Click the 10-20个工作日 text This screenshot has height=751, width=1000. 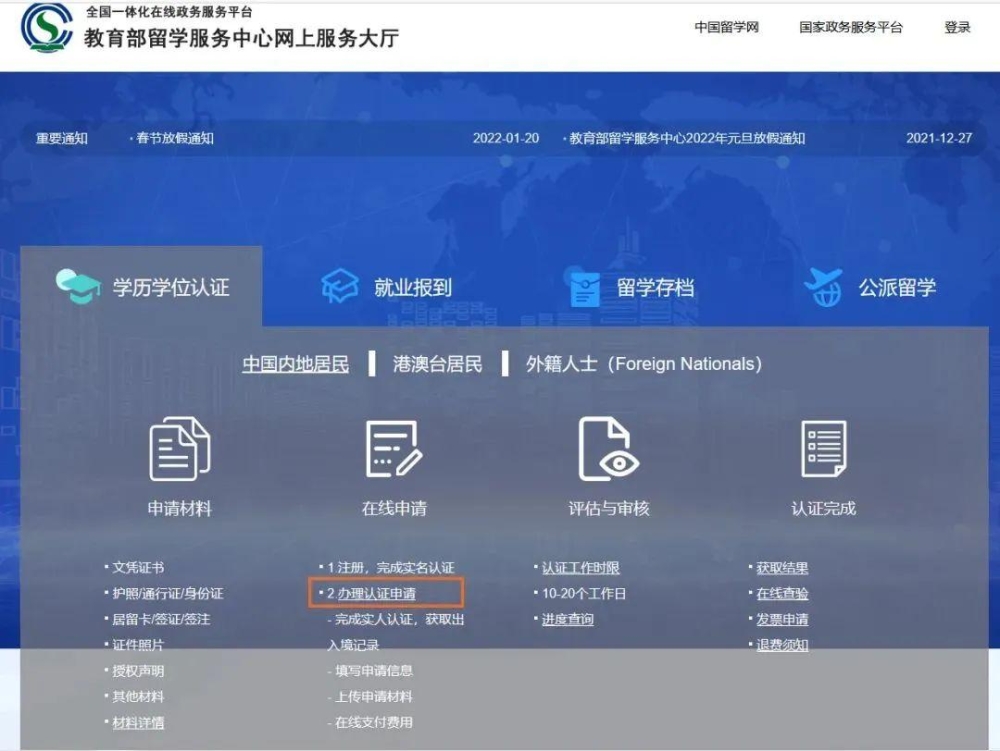[584, 594]
